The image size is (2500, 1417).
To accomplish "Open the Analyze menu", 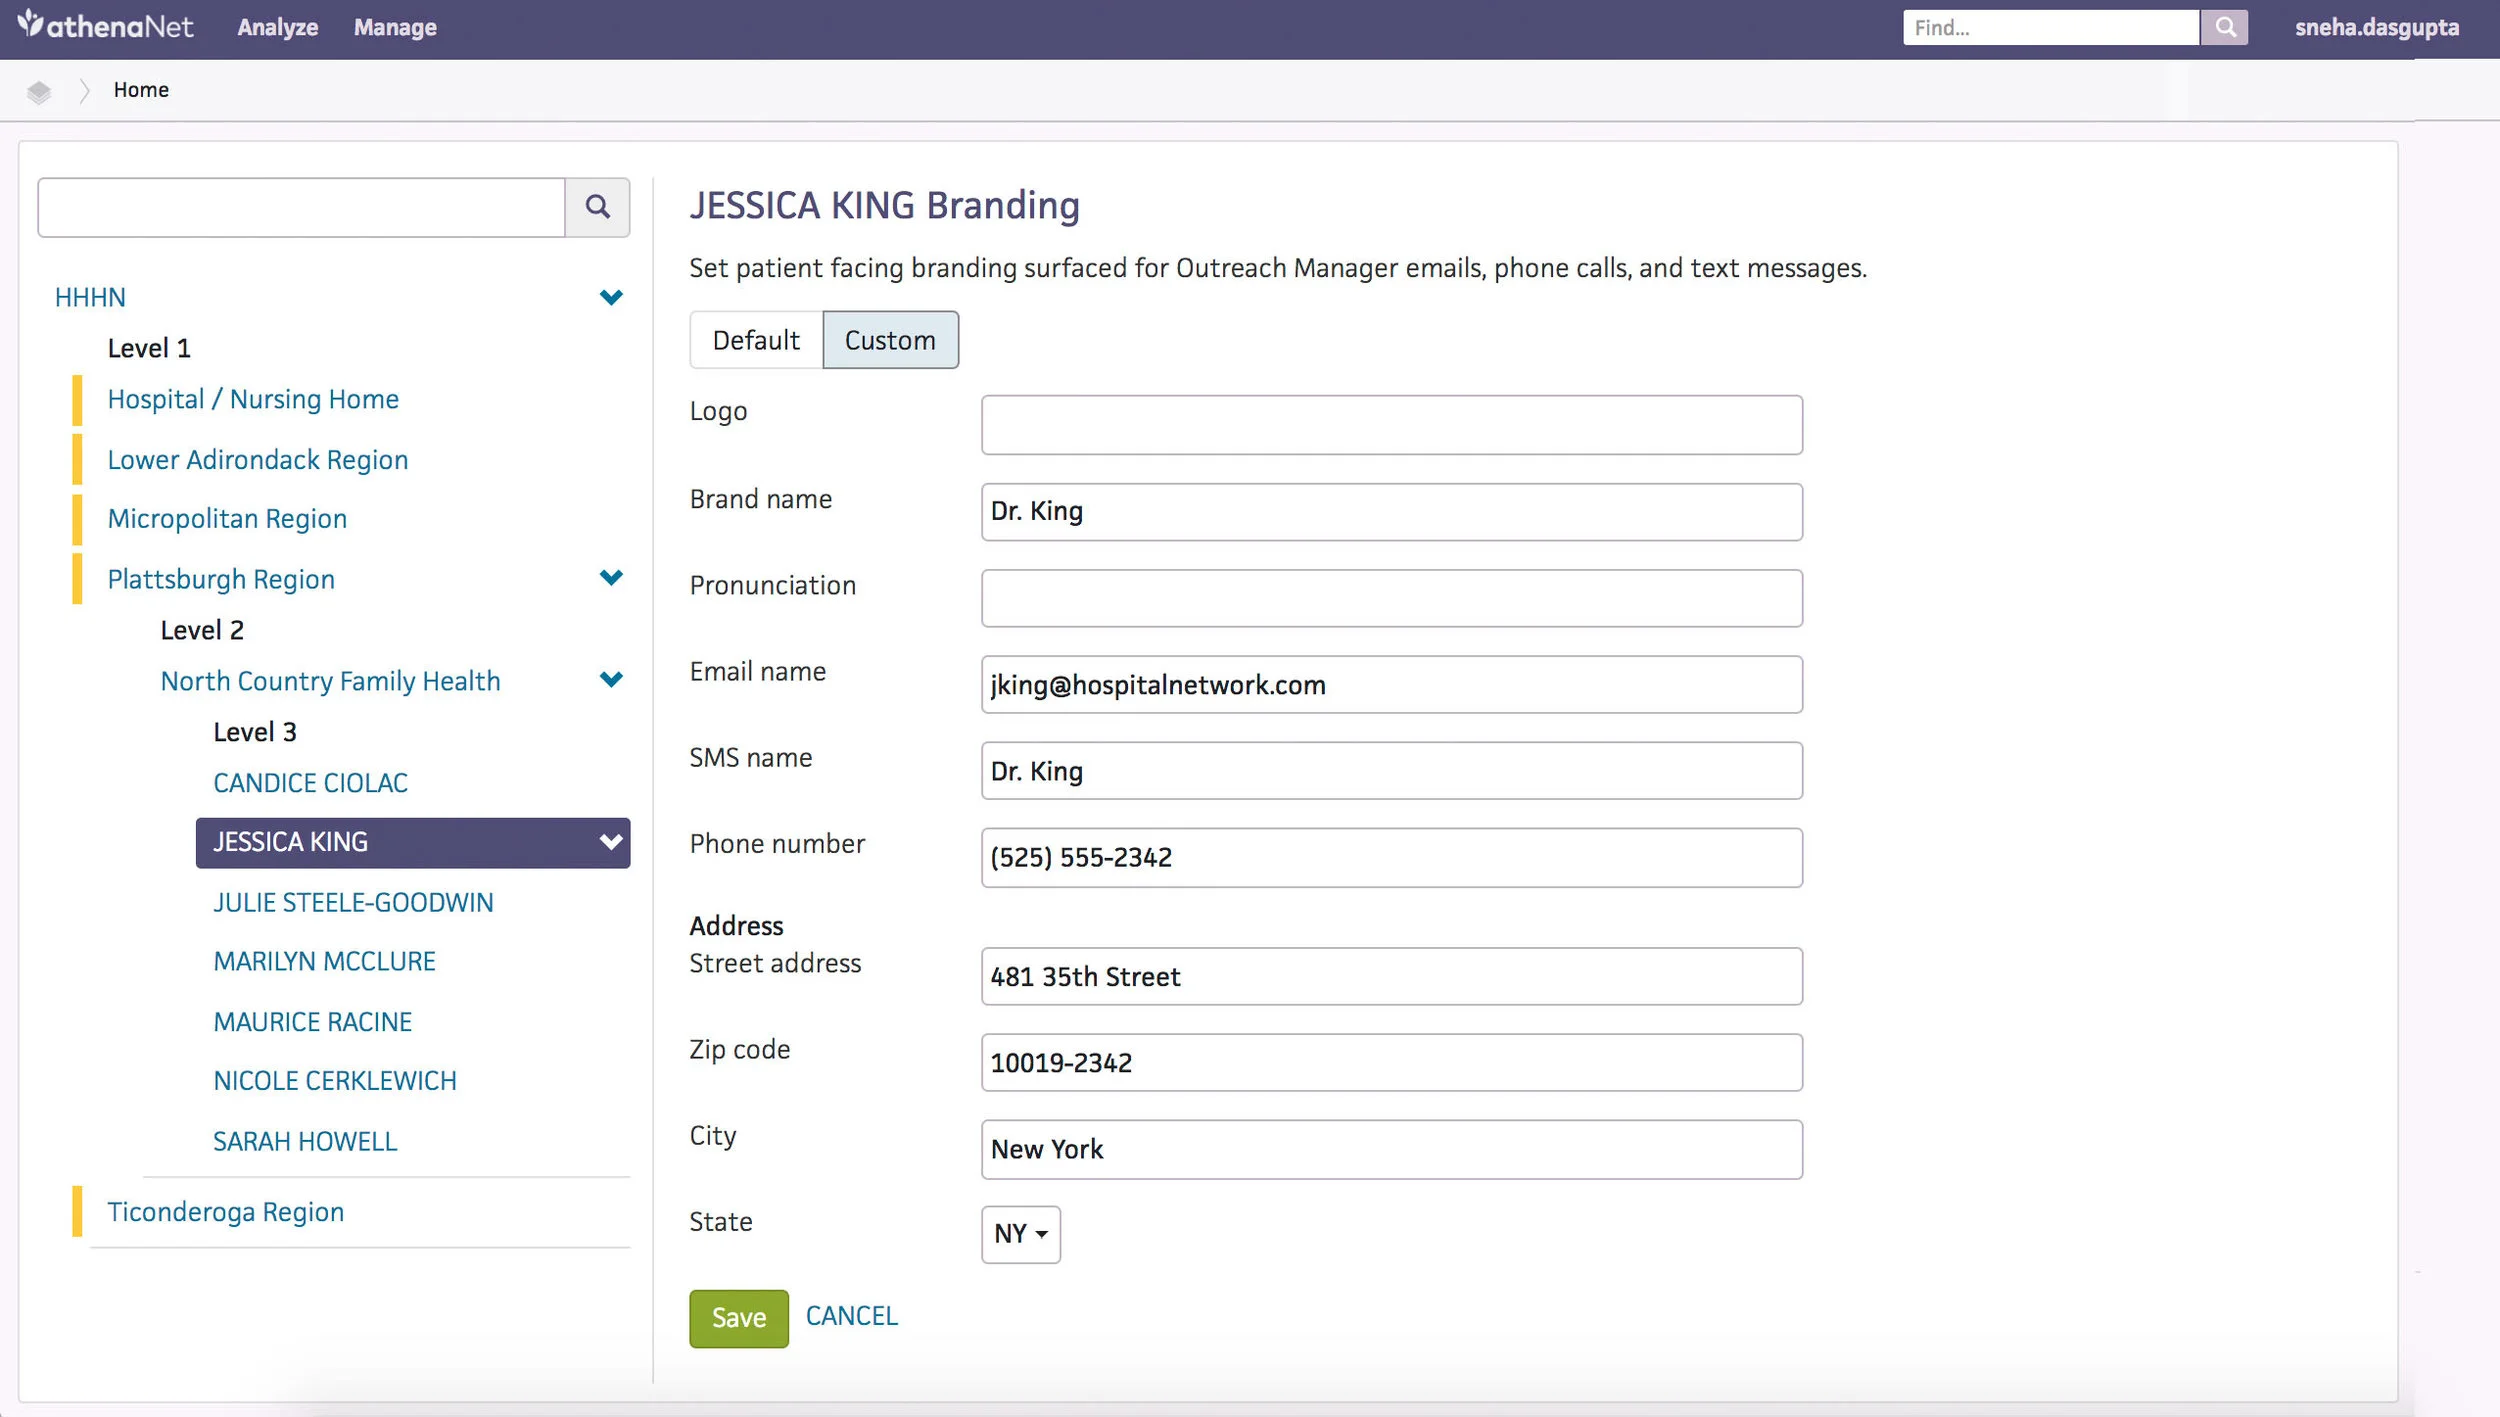I will [x=277, y=27].
